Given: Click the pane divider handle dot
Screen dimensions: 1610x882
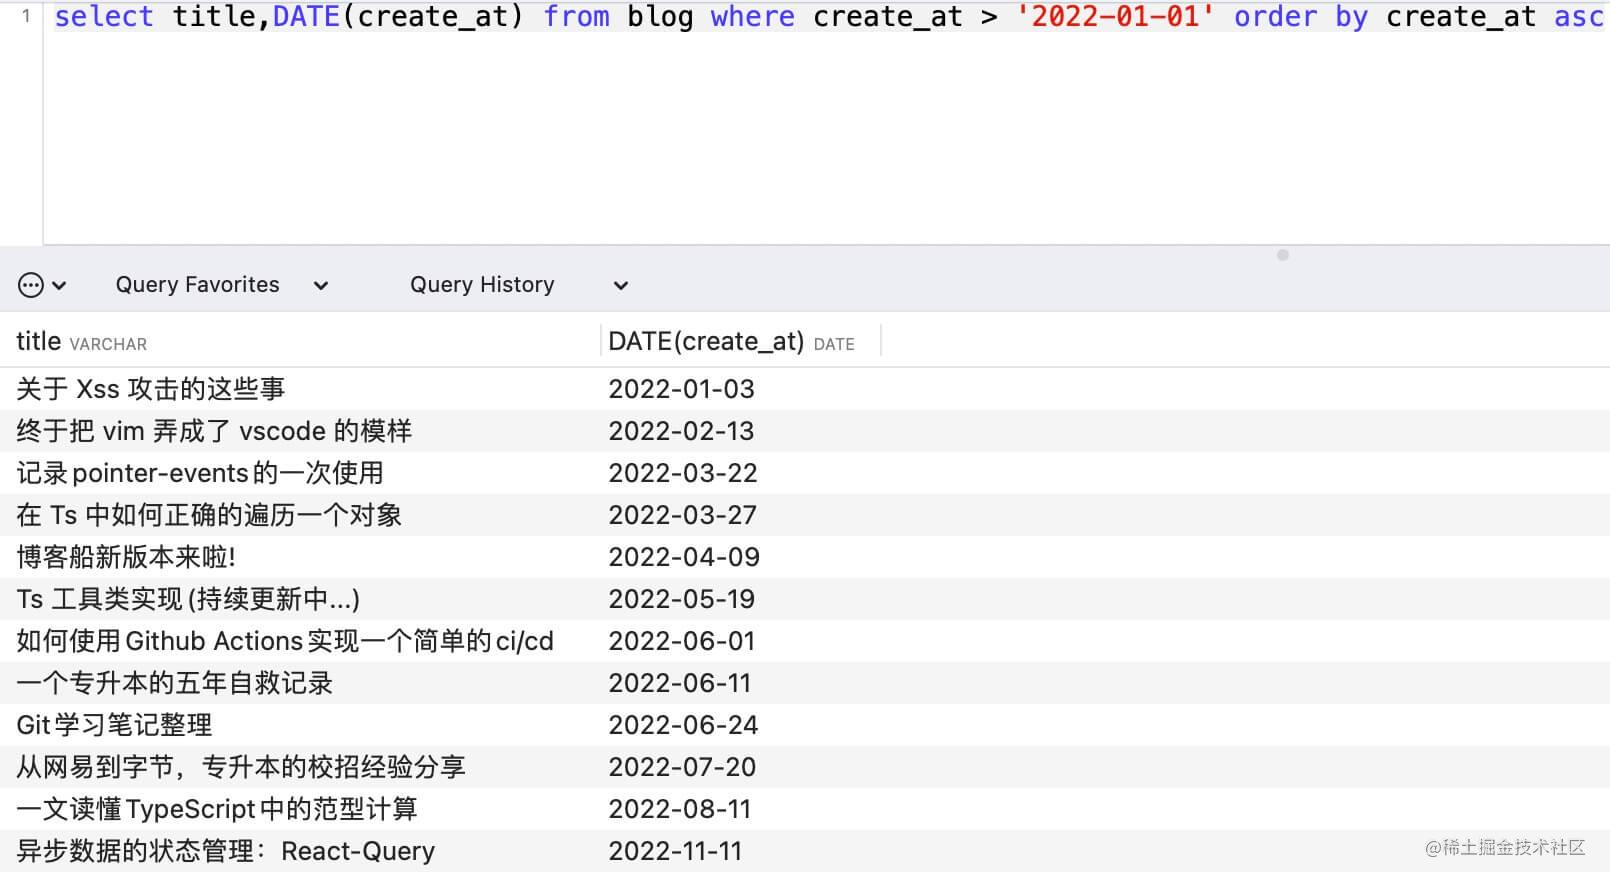Looking at the screenshot, I should [x=1283, y=255].
